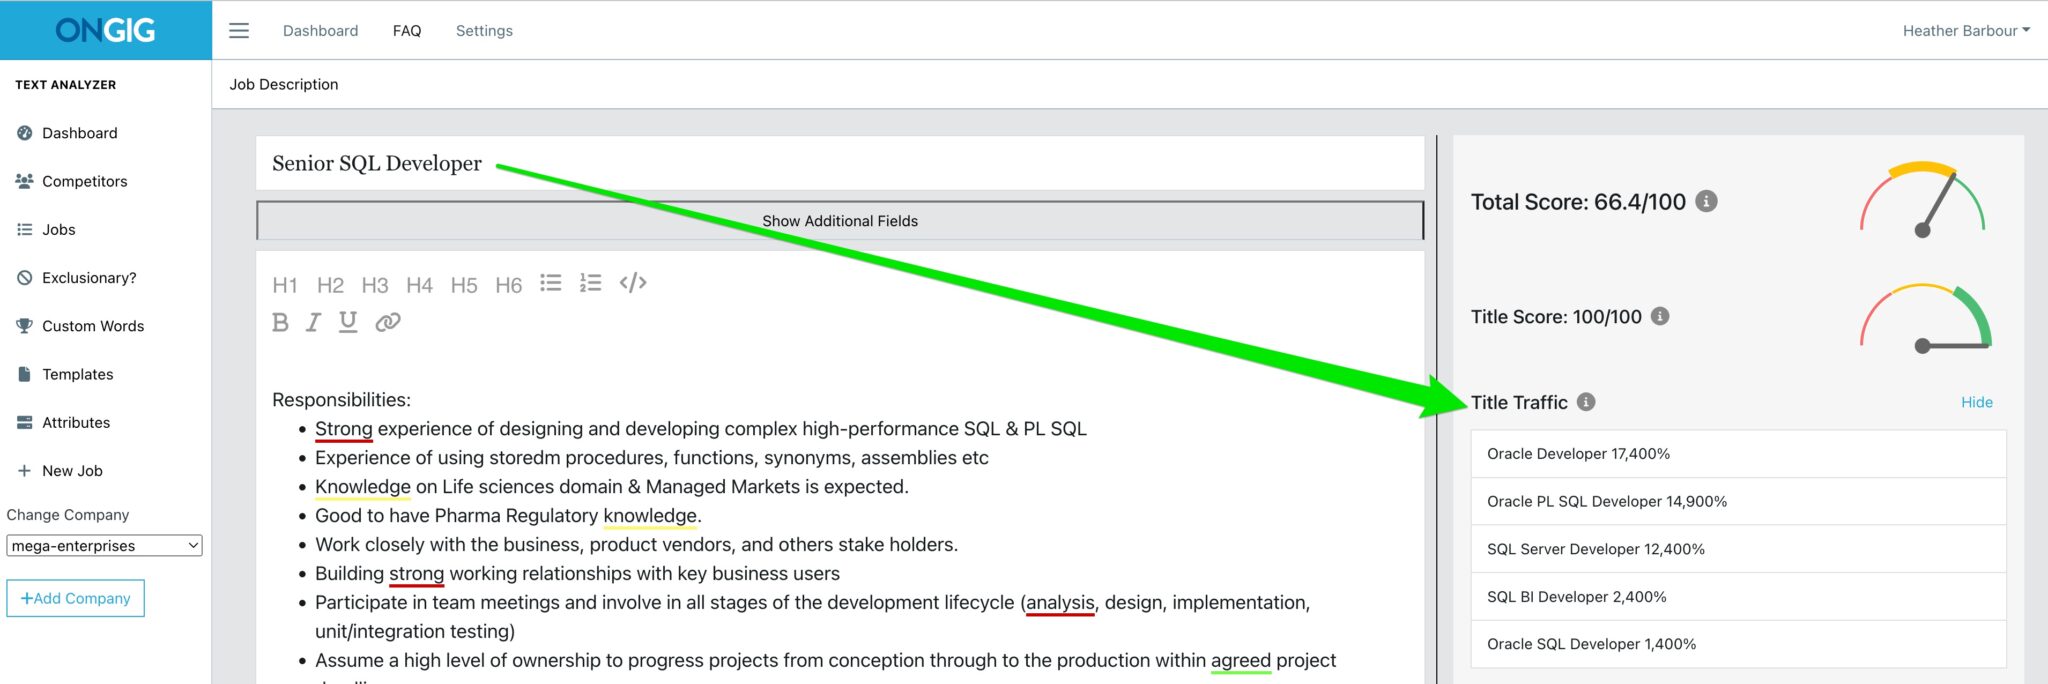The width and height of the screenshot is (2048, 684).
Task: Toggle code view icon
Action: 633,284
